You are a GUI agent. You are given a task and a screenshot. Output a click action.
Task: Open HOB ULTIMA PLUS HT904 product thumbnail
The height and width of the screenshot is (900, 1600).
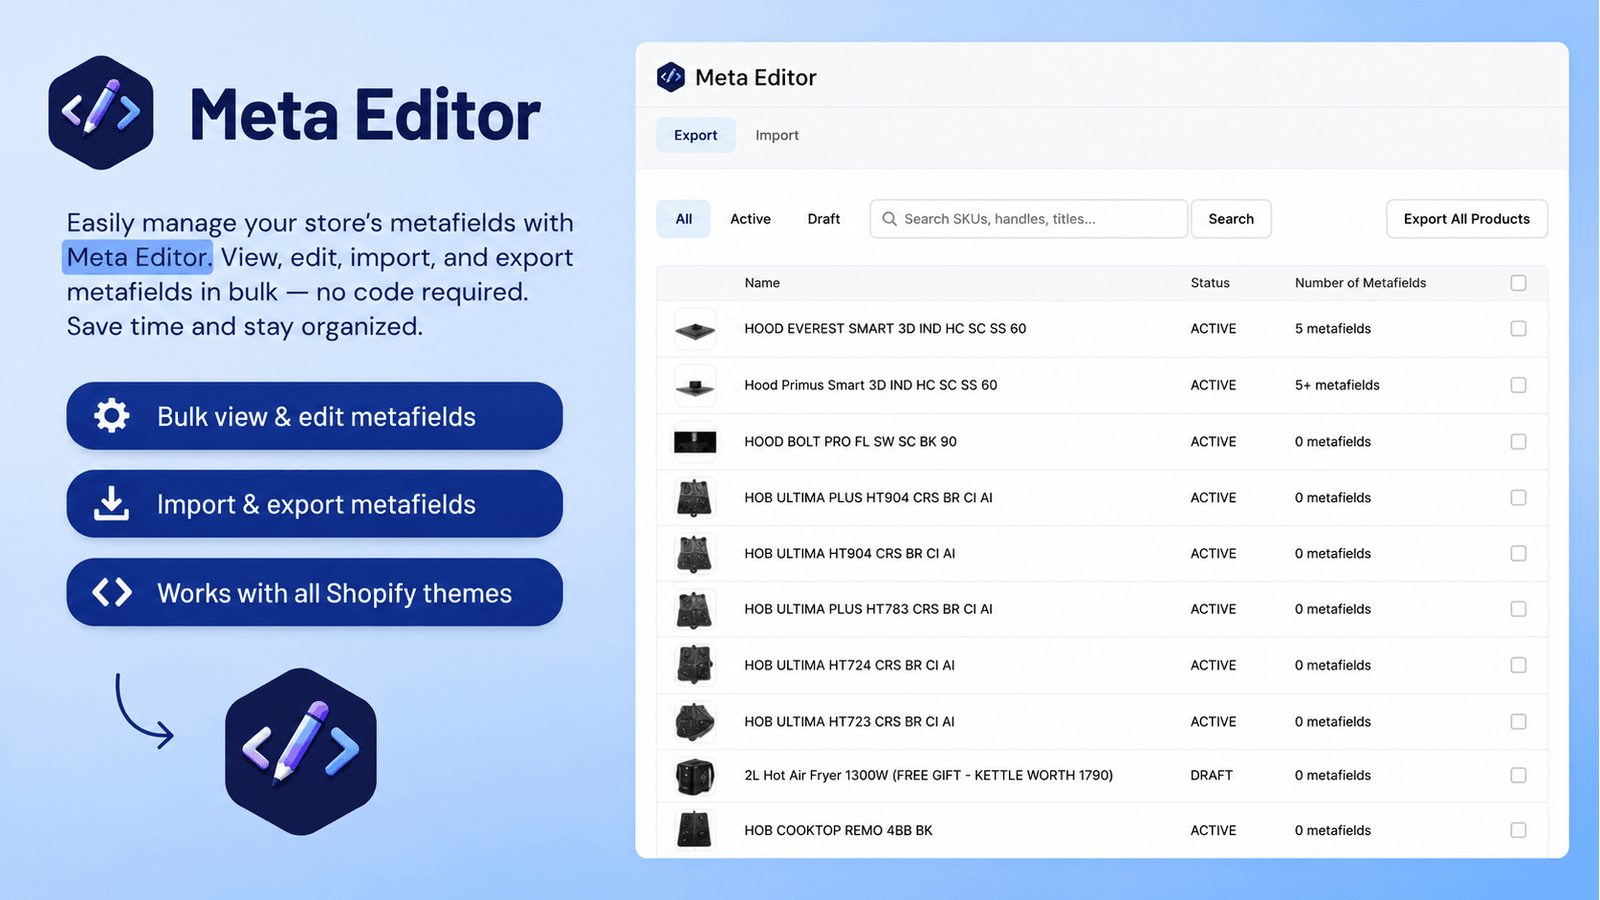tap(695, 497)
